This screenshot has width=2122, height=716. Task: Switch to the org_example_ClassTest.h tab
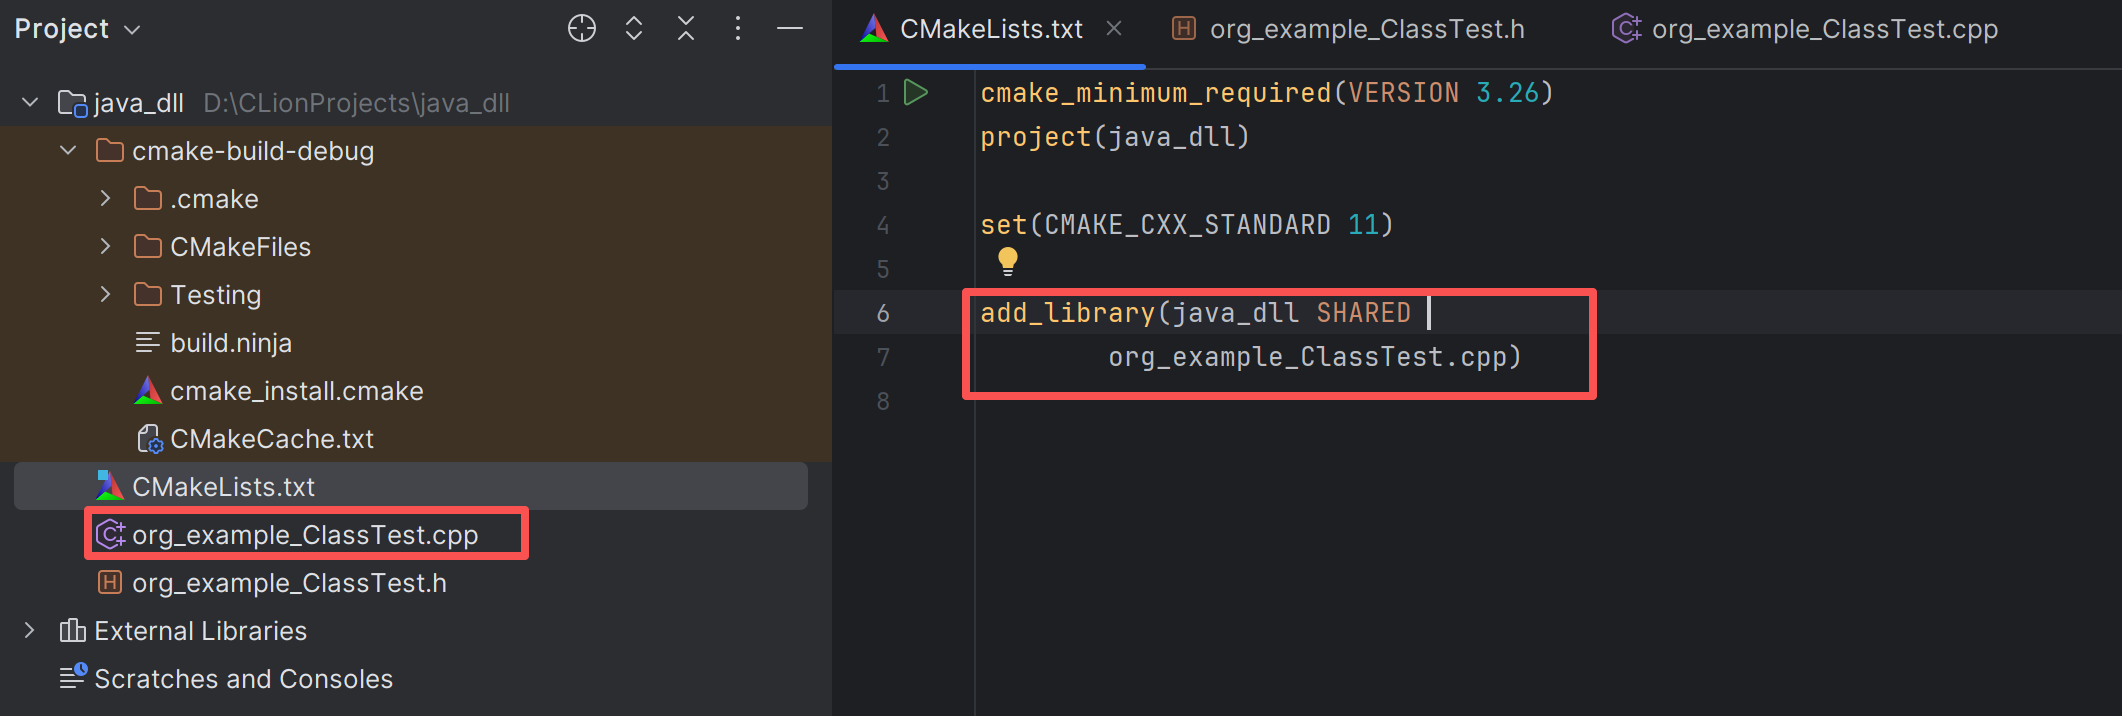[1367, 29]
